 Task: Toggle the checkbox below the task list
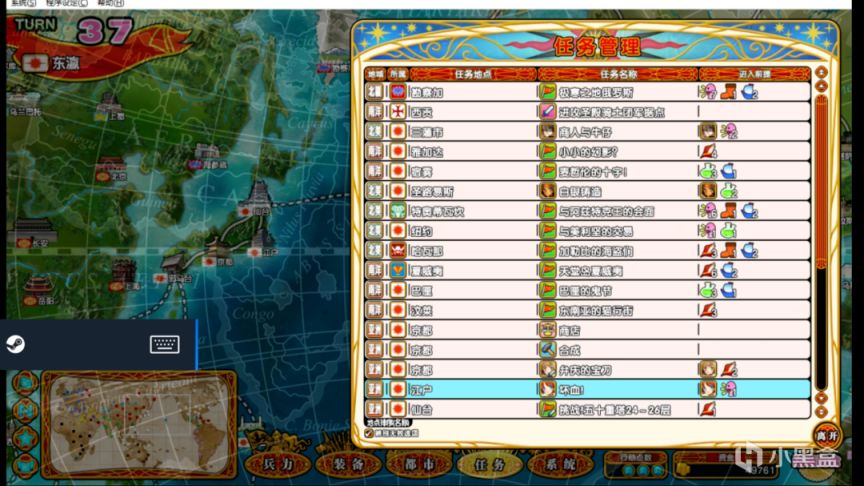(x=369, y=434)
